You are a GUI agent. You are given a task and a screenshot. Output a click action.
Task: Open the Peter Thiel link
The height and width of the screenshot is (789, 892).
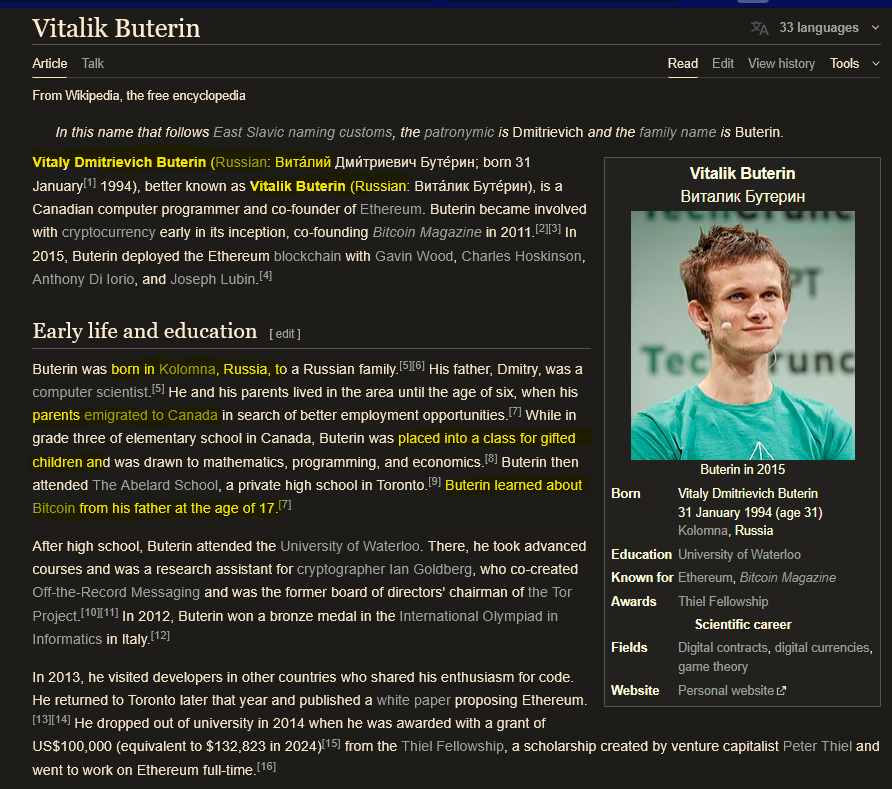pyautogui.click(x=817, y=746)
